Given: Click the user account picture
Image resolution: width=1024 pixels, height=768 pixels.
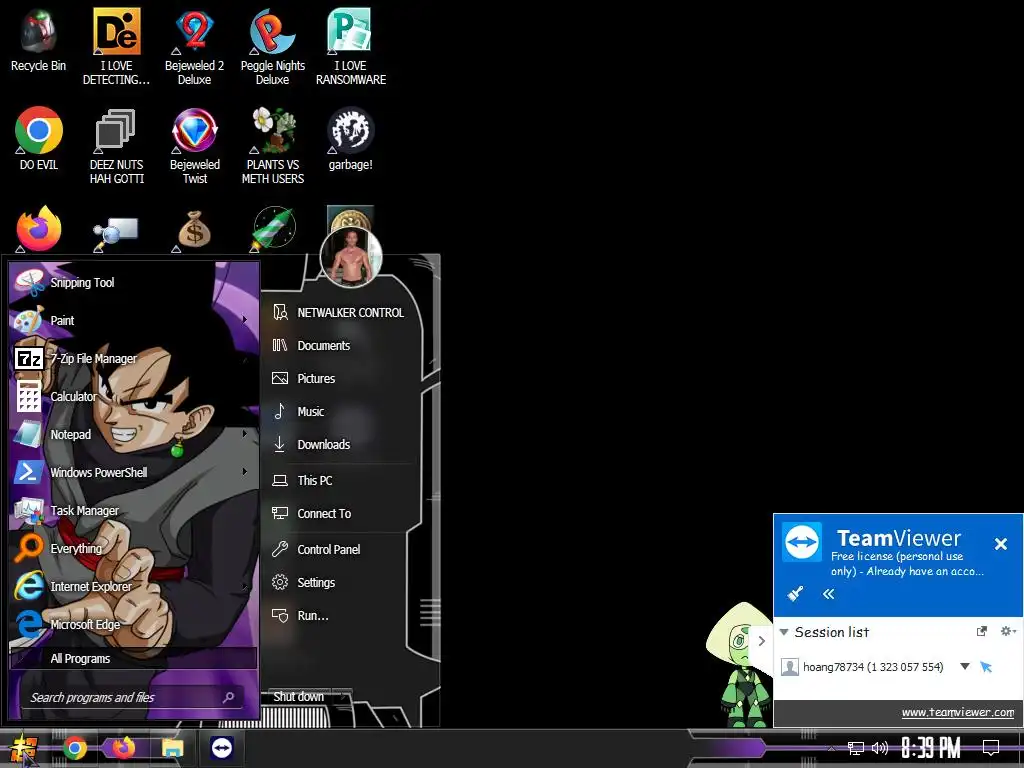Looking at the screenshot, I should [351, 257].
